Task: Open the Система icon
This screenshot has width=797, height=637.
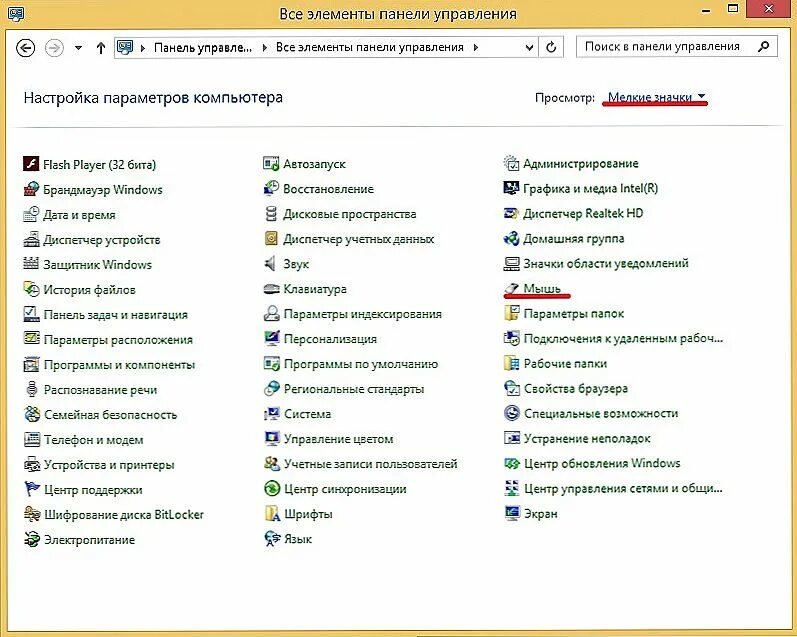Action: pos(271,414)
